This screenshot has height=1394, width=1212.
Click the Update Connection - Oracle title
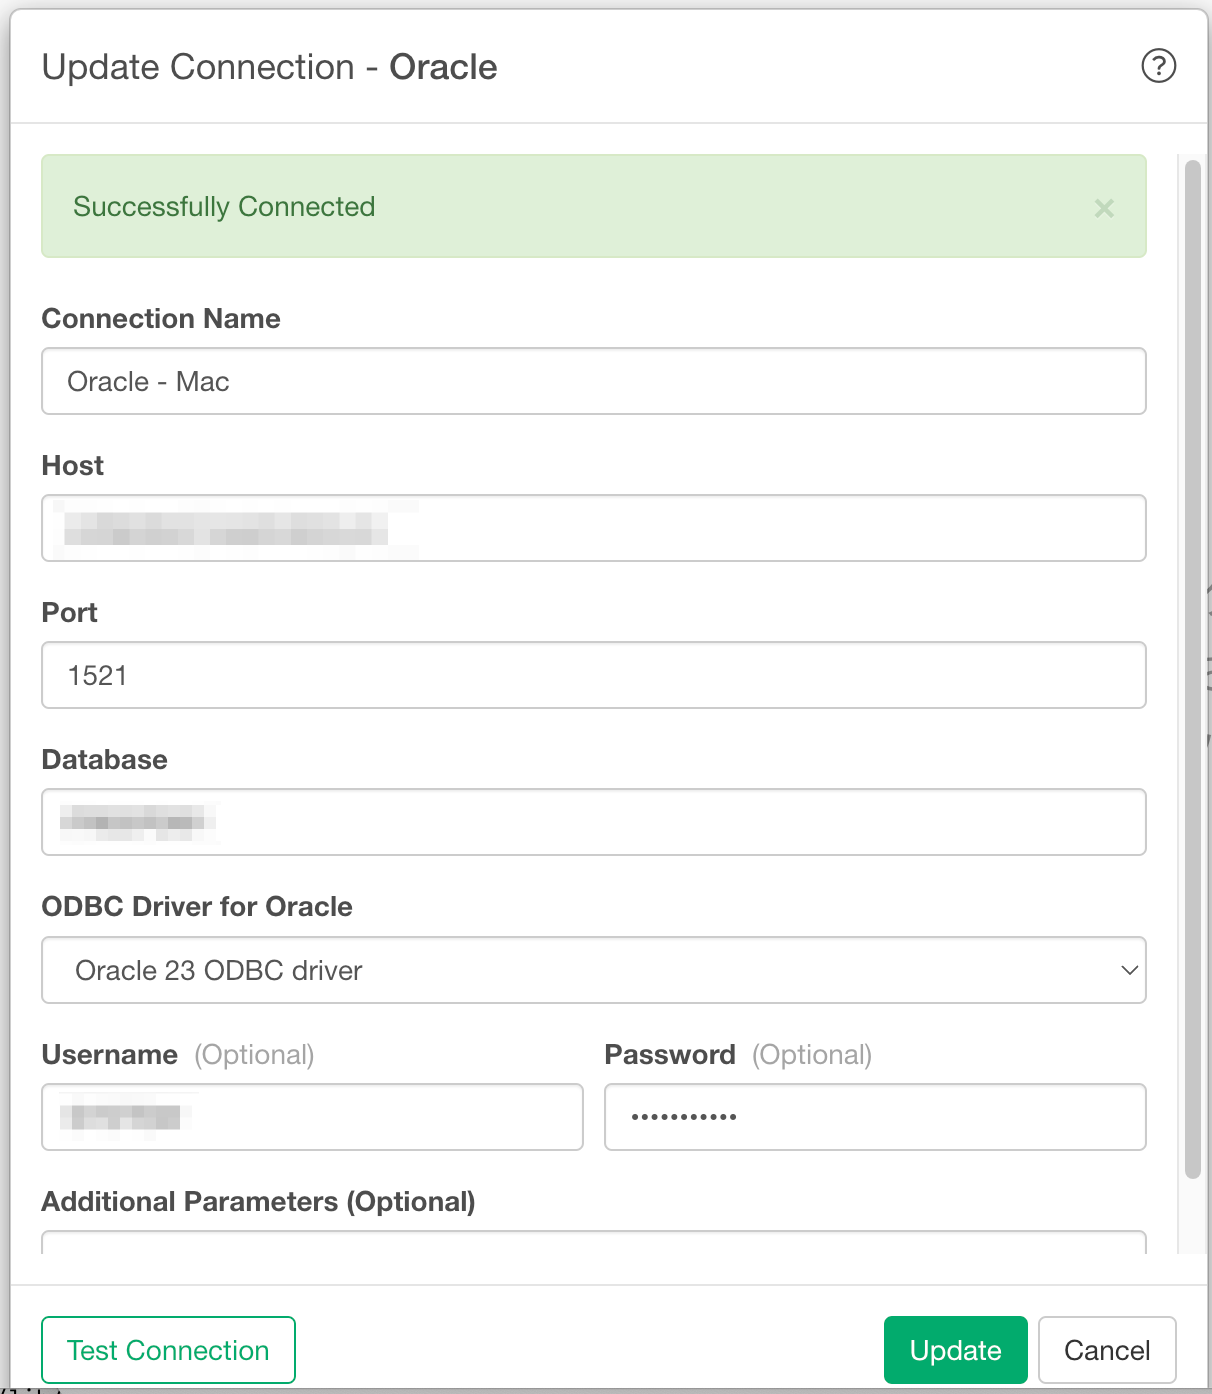click(x=270, y=67)
